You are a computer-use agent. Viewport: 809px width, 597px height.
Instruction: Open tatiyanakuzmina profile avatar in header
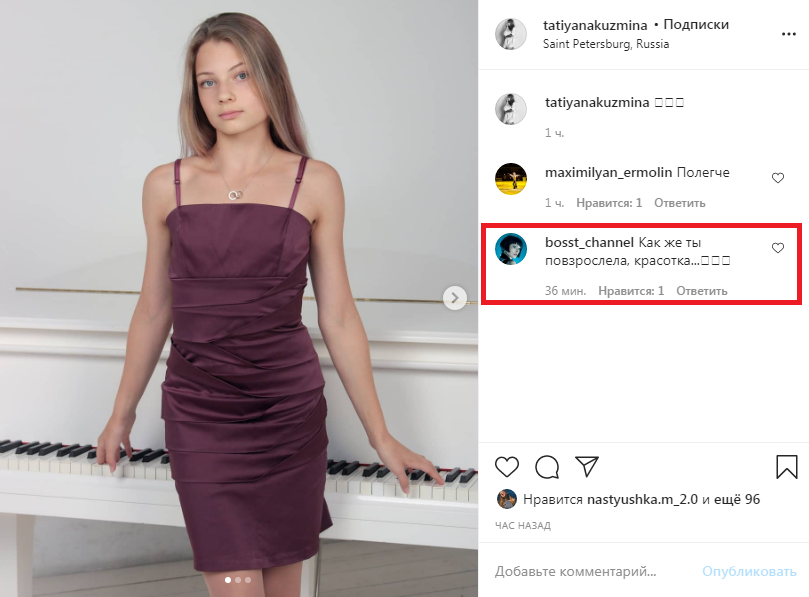point(511,33)
